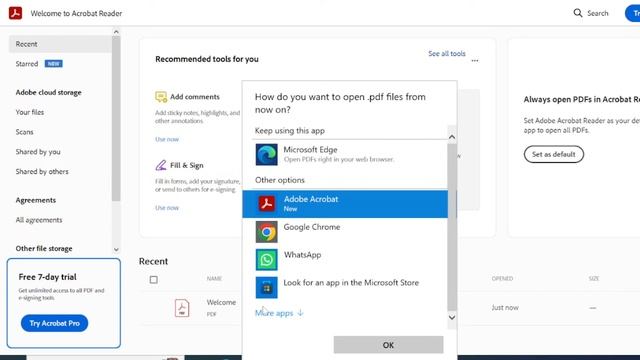The image size is (640, 360).
Task: Click Use now under Fill & Sign
Action: 167,208
